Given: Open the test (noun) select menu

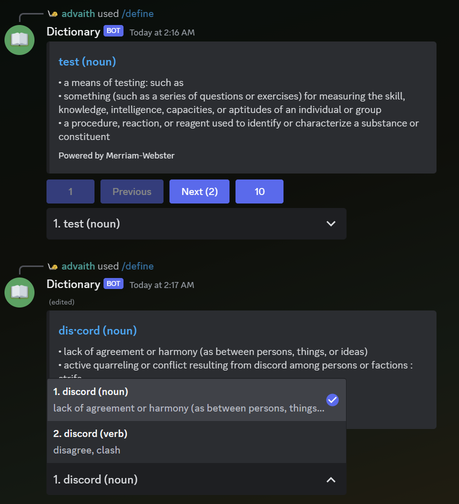Looking at the screenshot, I should [x=196, y=224].
